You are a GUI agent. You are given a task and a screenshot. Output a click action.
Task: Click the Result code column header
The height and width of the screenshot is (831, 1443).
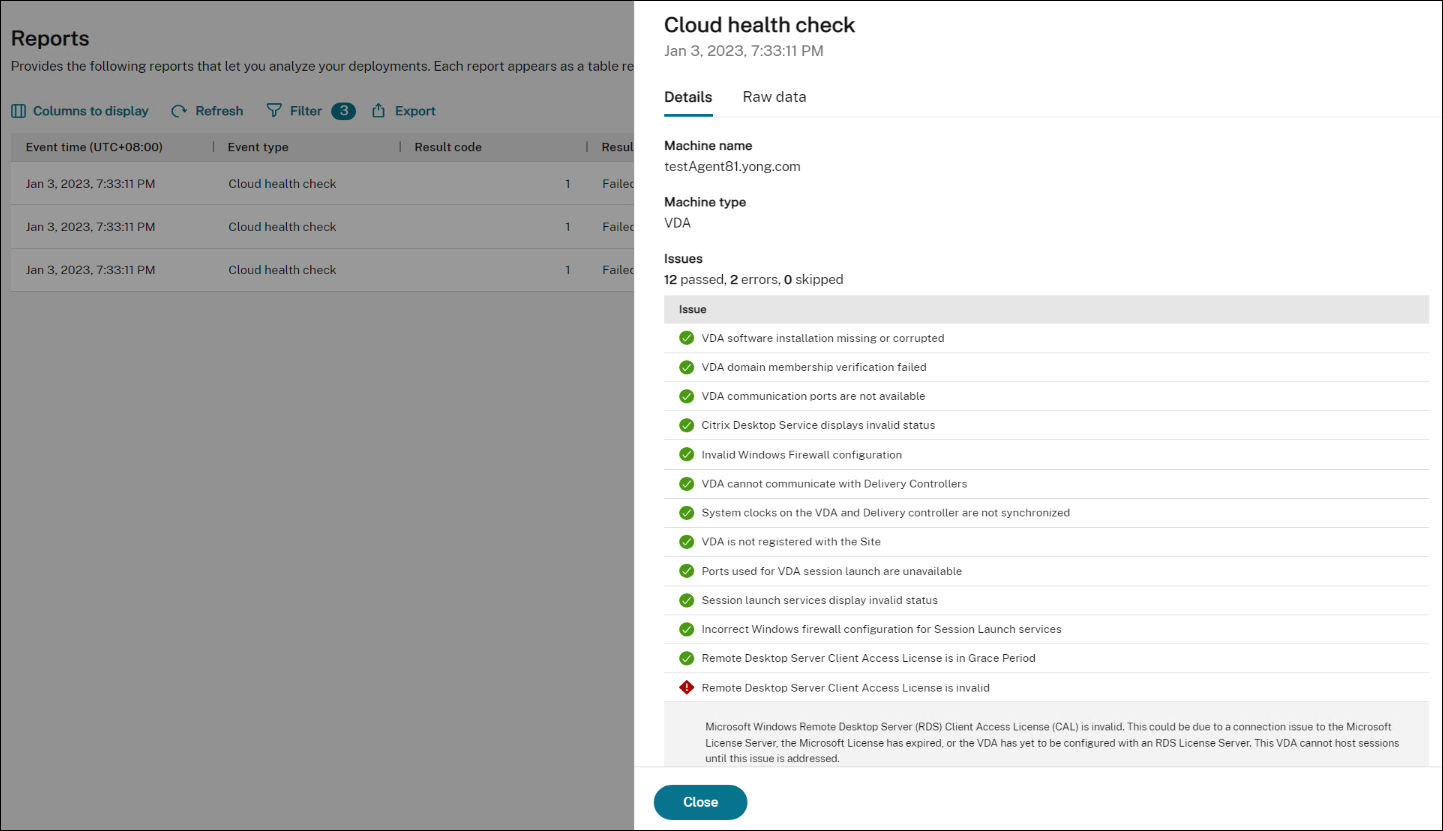coord(448,147)
